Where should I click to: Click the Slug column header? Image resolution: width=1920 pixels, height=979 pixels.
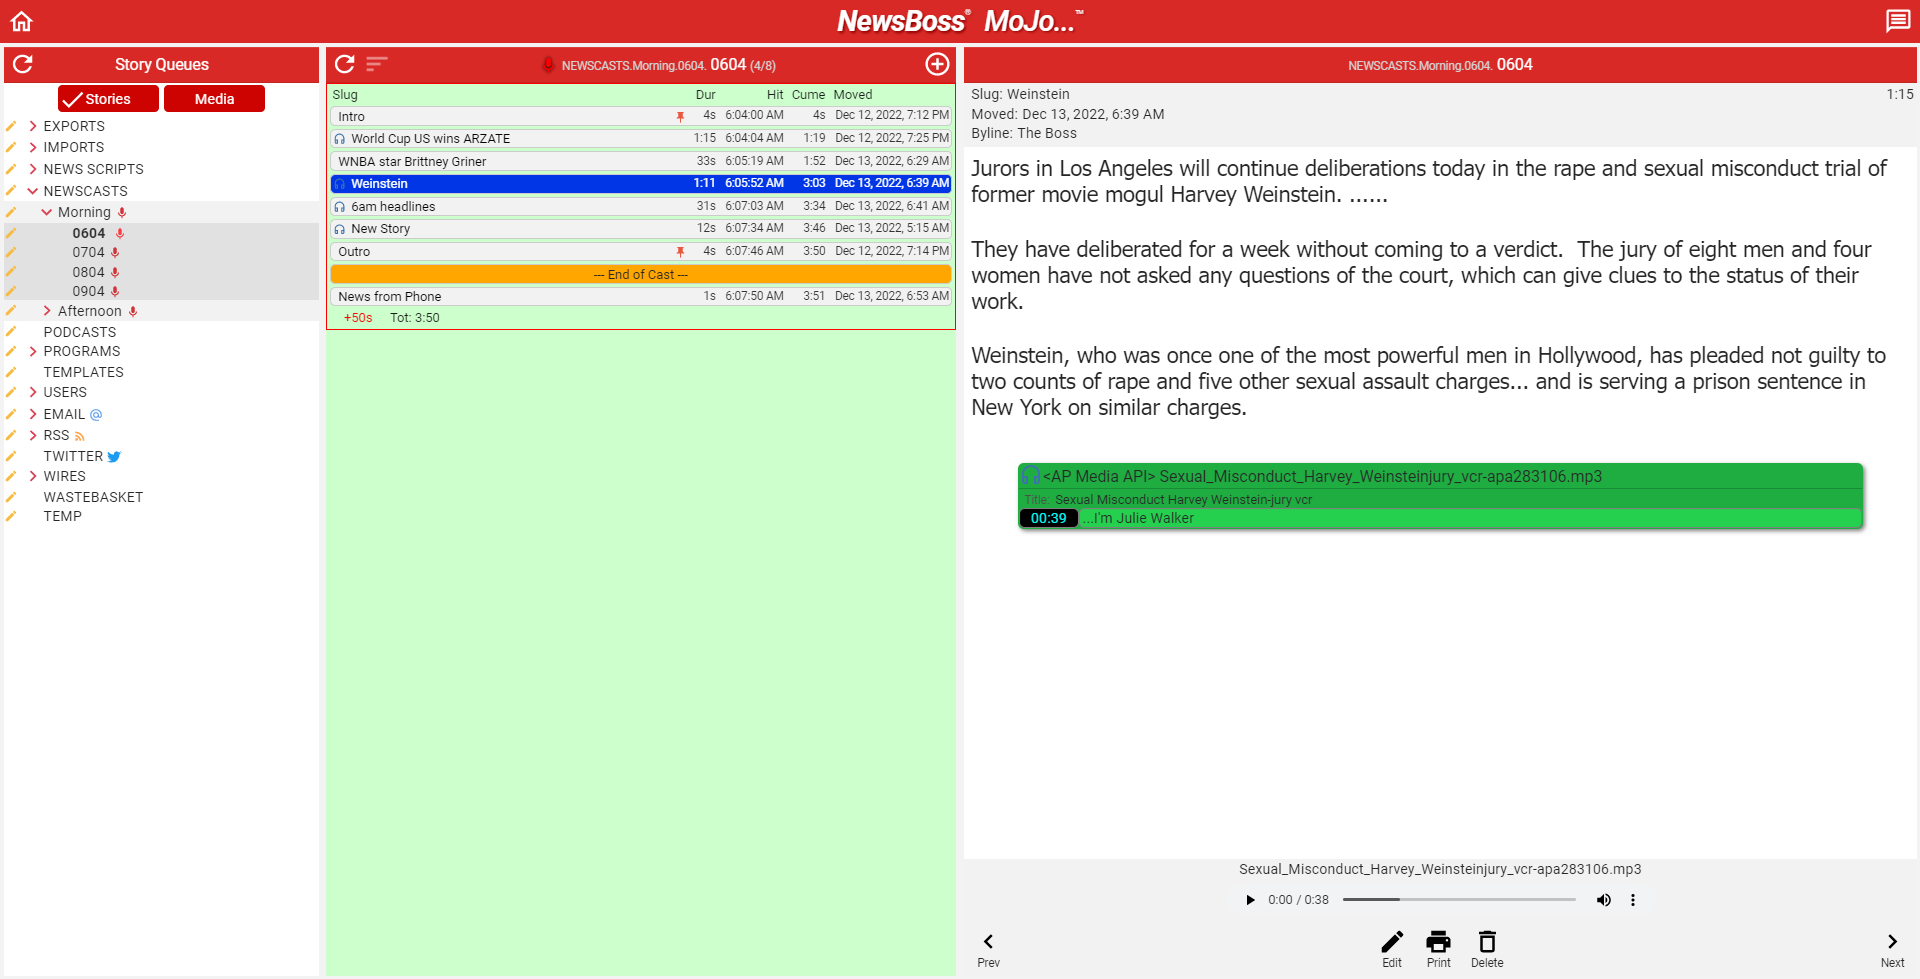[345, 95]
